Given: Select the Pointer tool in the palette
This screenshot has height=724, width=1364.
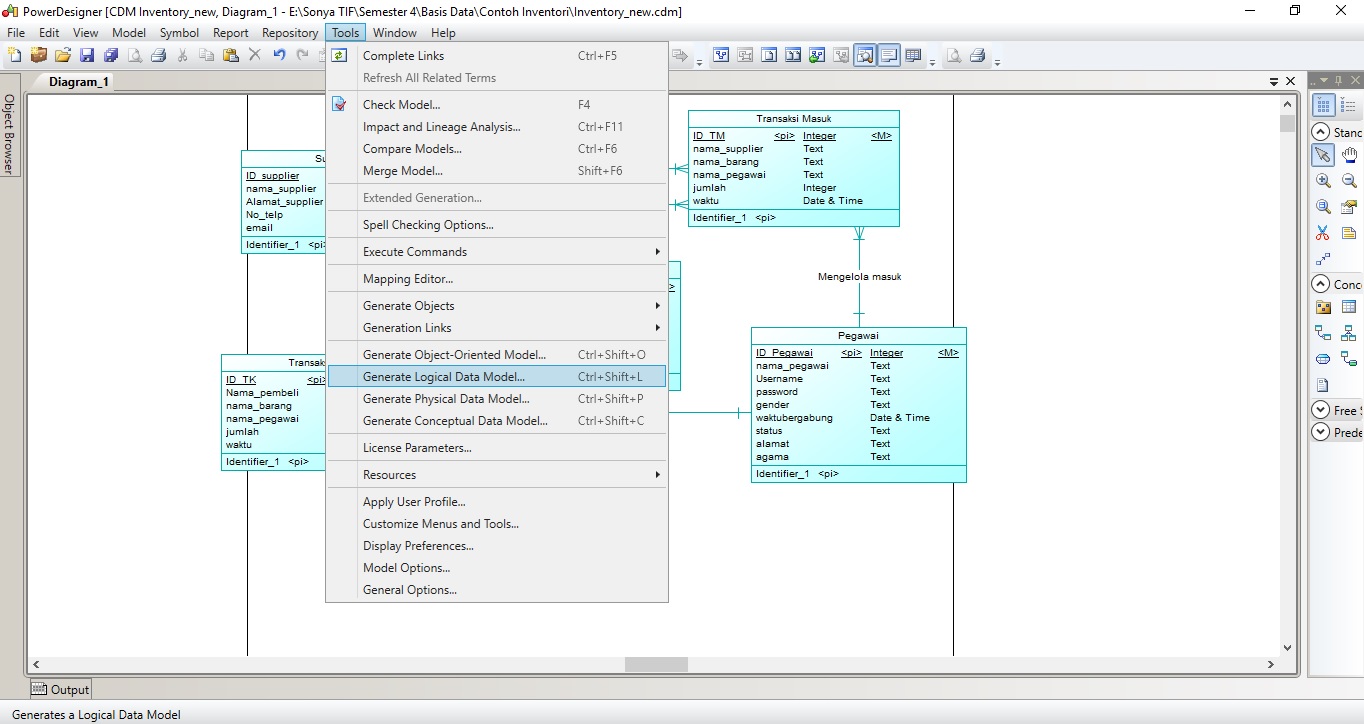Looking at the screenshot, I should [x=1323, y=155].
